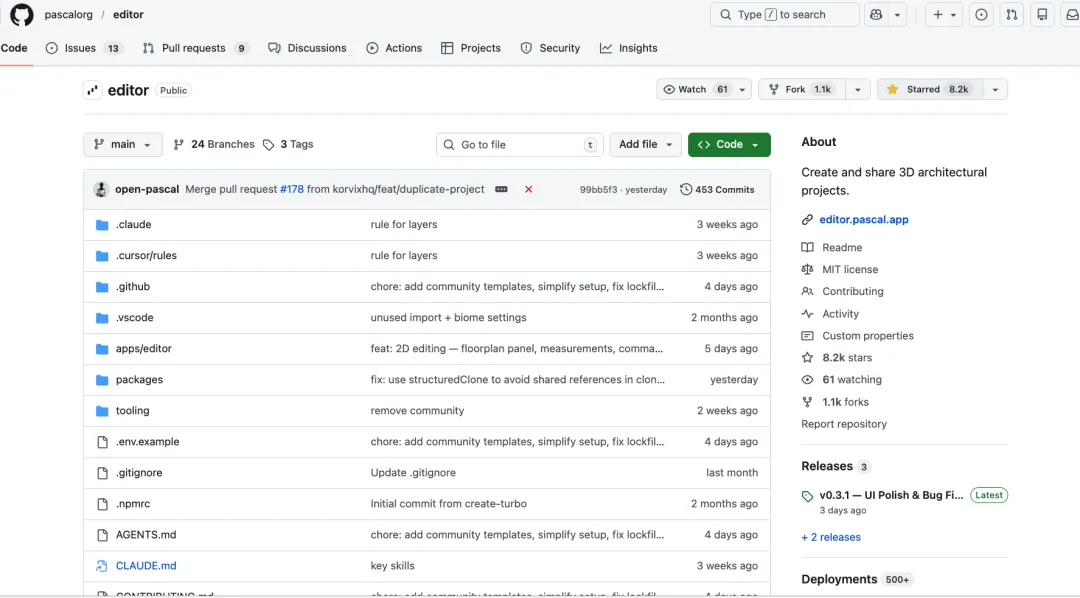Open Copilot chat icon

[877, 15]
